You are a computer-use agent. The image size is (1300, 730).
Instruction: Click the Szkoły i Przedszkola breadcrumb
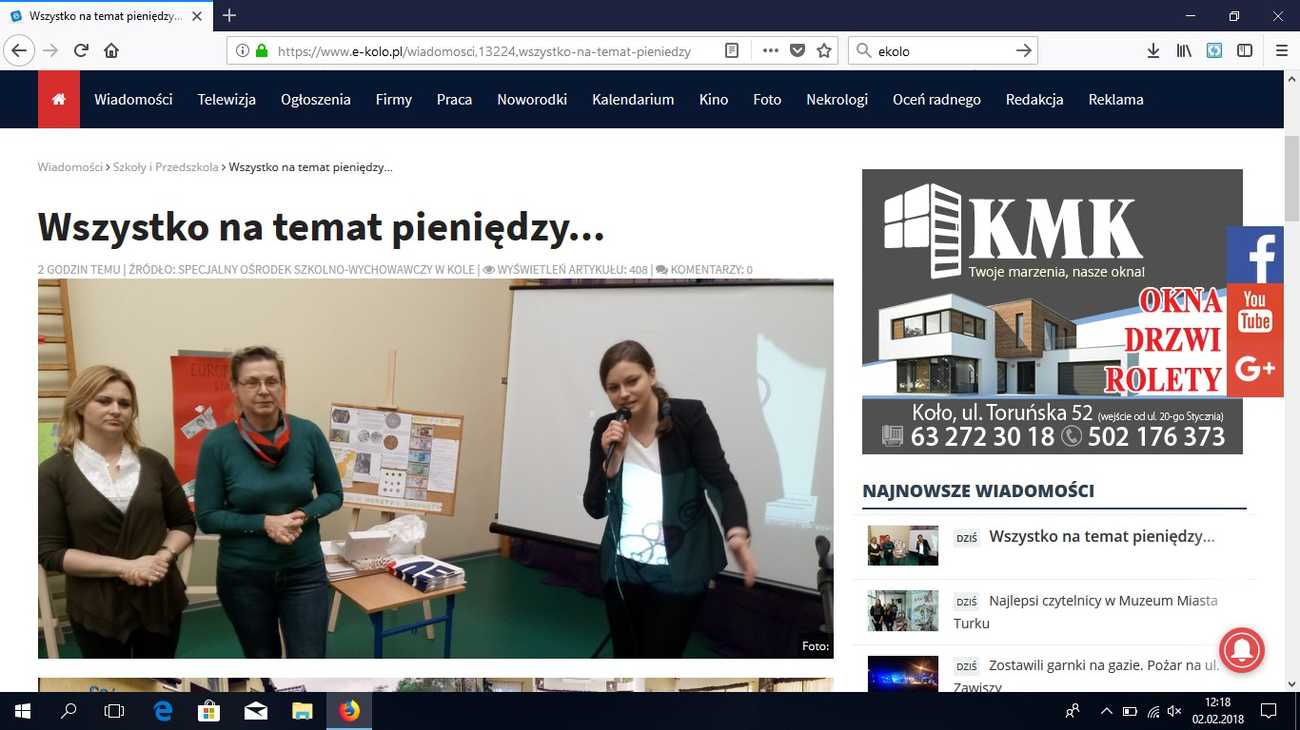pos(165,167)
